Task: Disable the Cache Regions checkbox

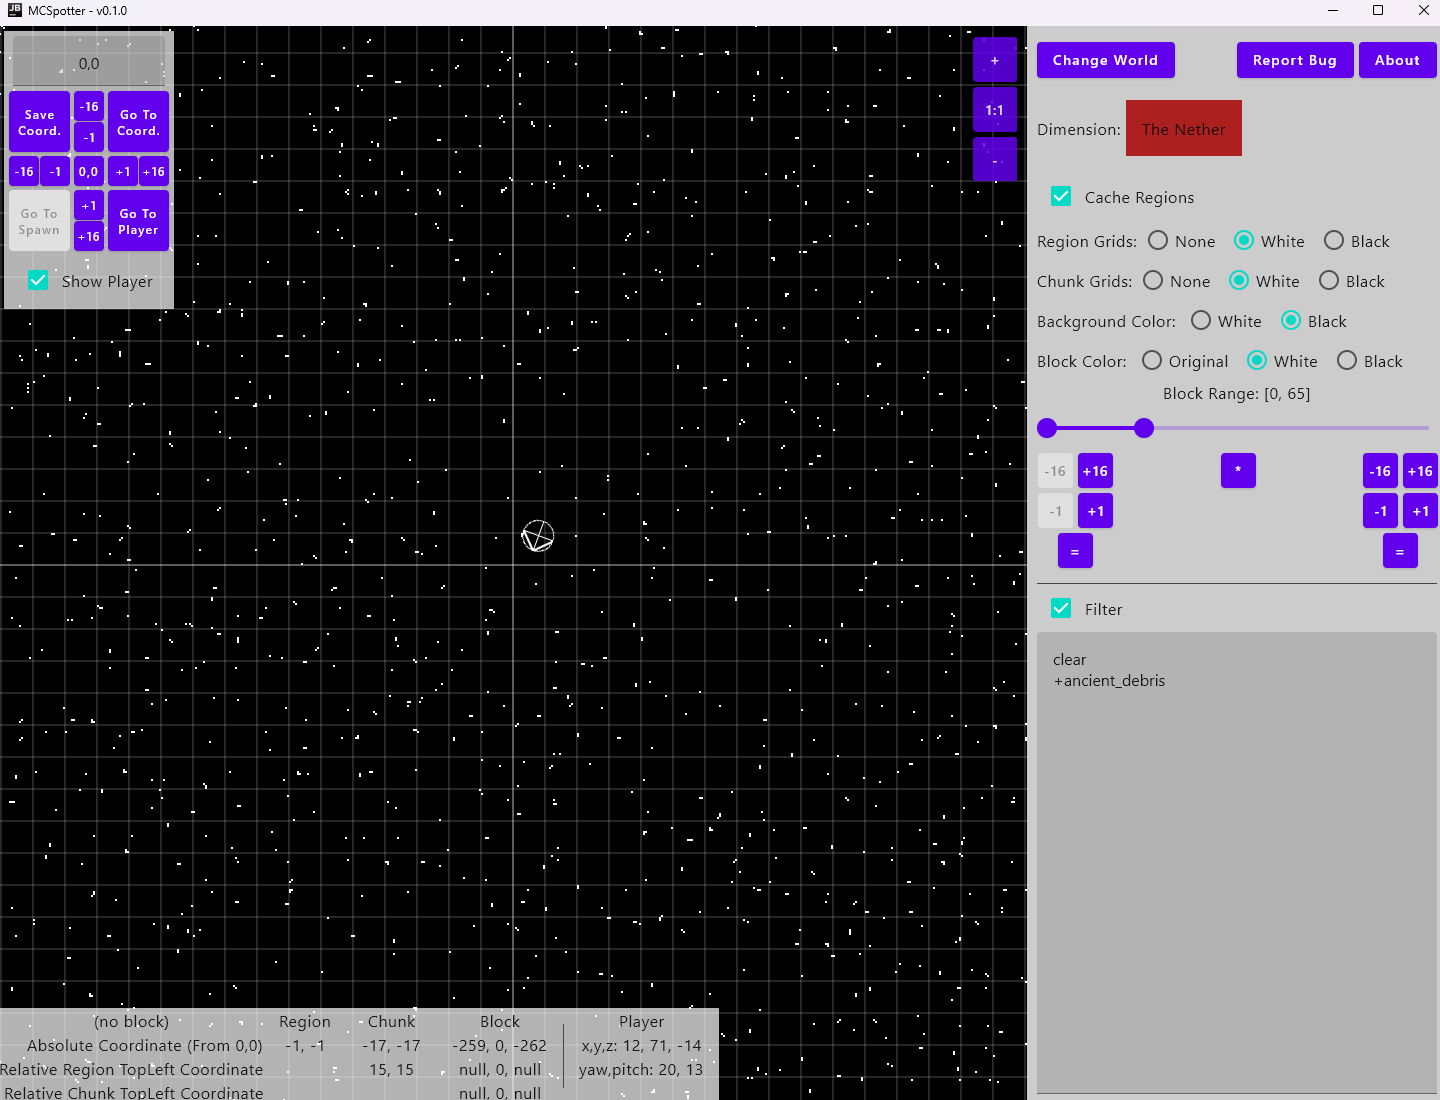Action: point(1061,196)
